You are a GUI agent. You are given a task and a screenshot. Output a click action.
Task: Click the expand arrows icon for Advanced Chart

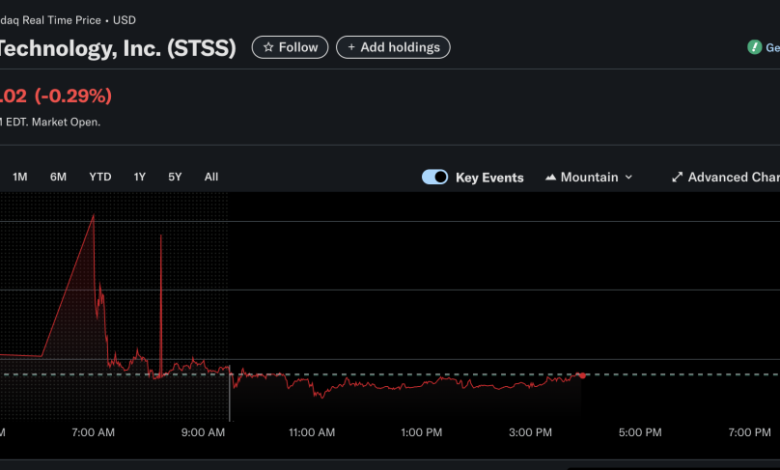coord(677,177)
